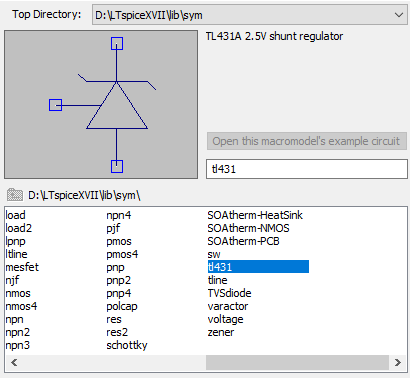The image size is (410, 378).
Task: Click the highlighted 'tl431' entry
Action: click(x=258, y=267)
